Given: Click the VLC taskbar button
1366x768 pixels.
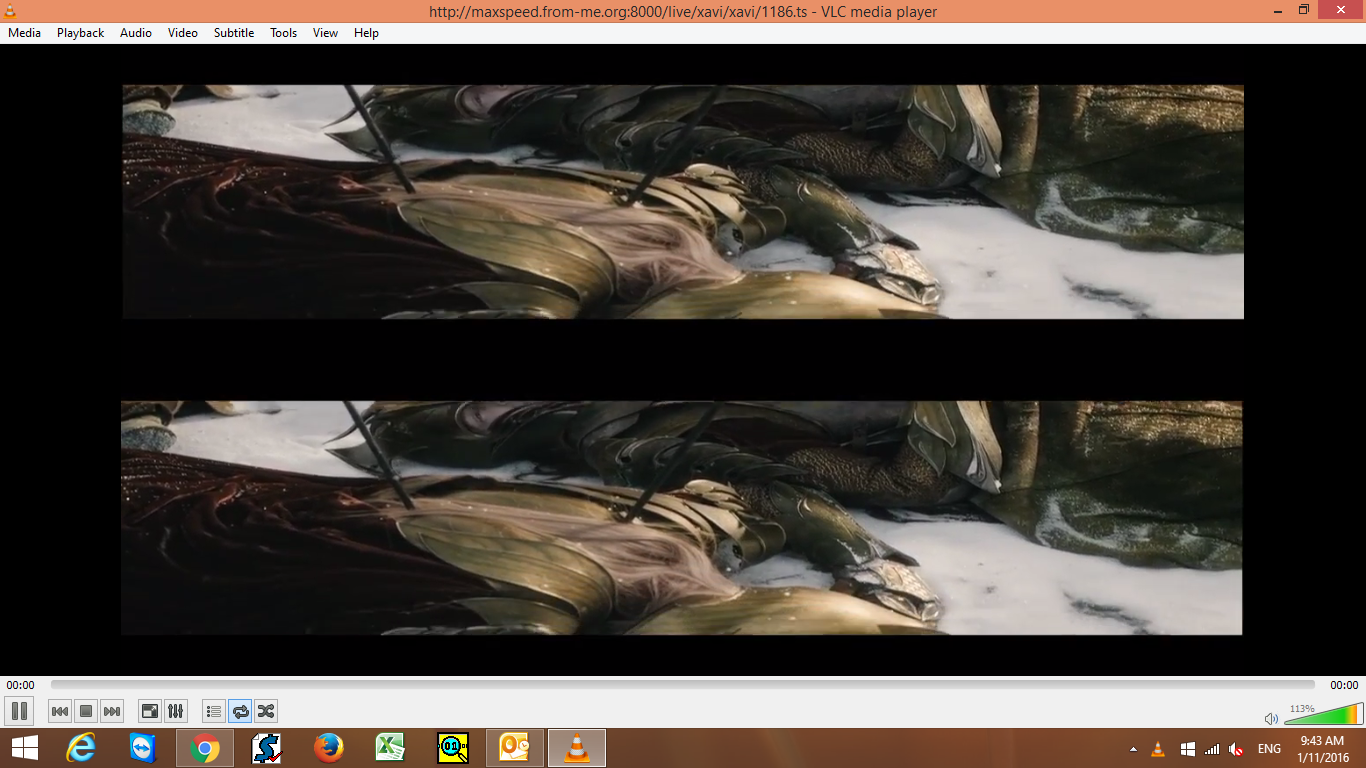Looking at the screenshot, I should point(577,748).
